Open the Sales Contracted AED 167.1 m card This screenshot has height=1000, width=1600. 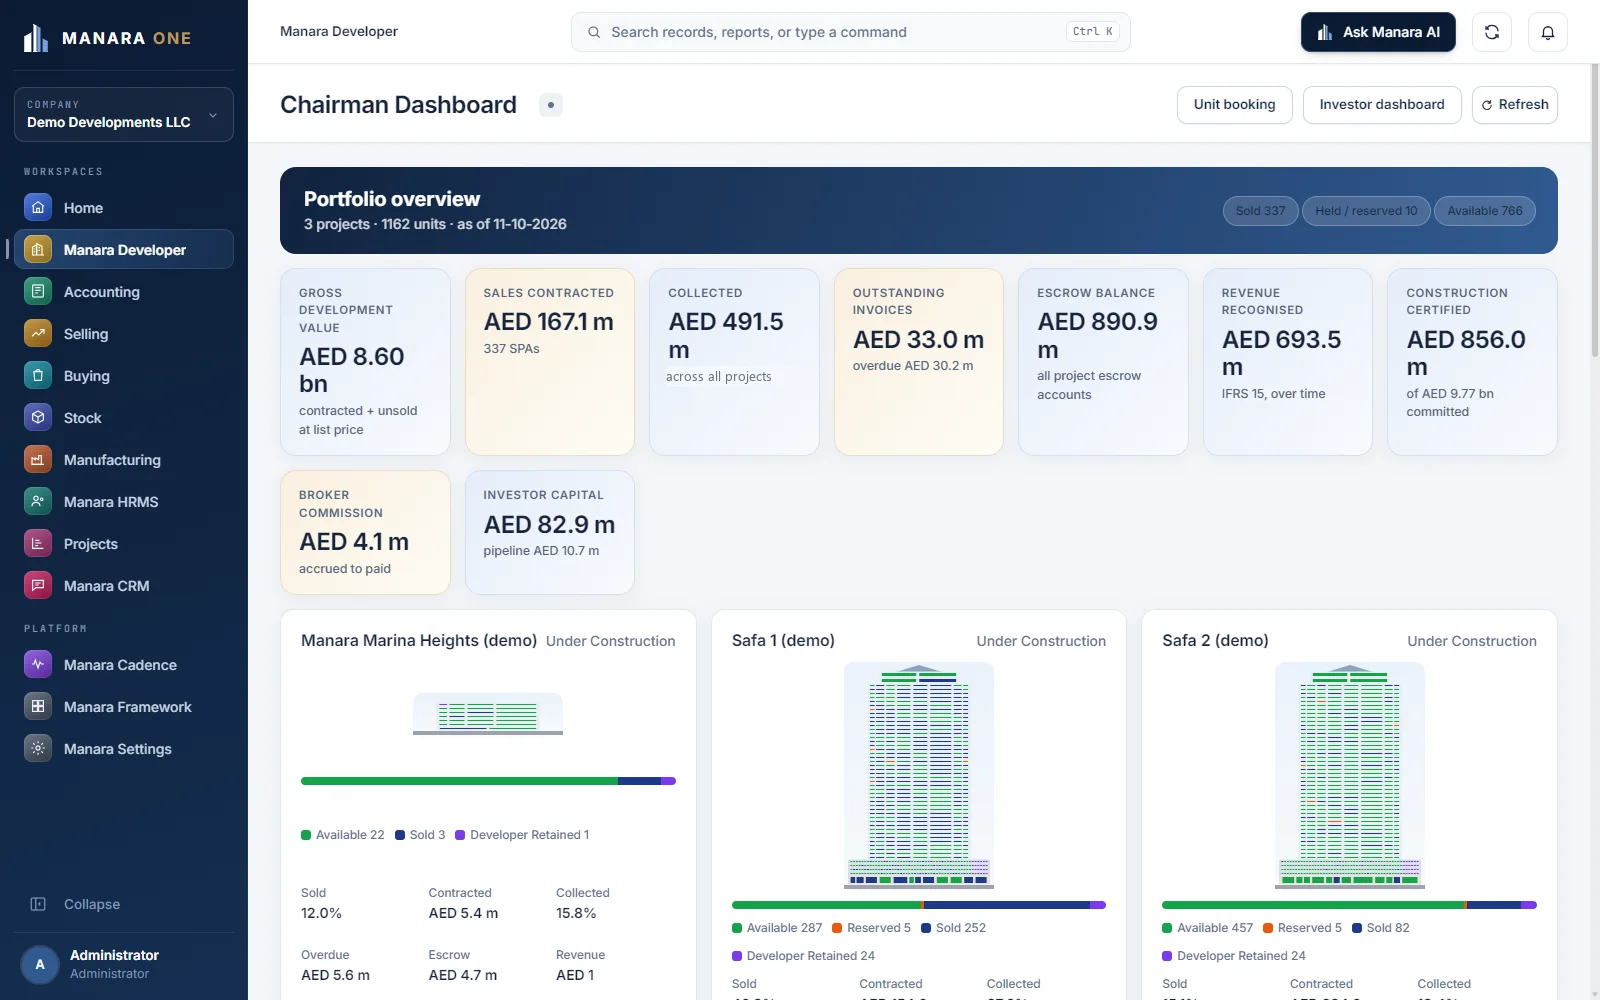[x=550, y=362]
